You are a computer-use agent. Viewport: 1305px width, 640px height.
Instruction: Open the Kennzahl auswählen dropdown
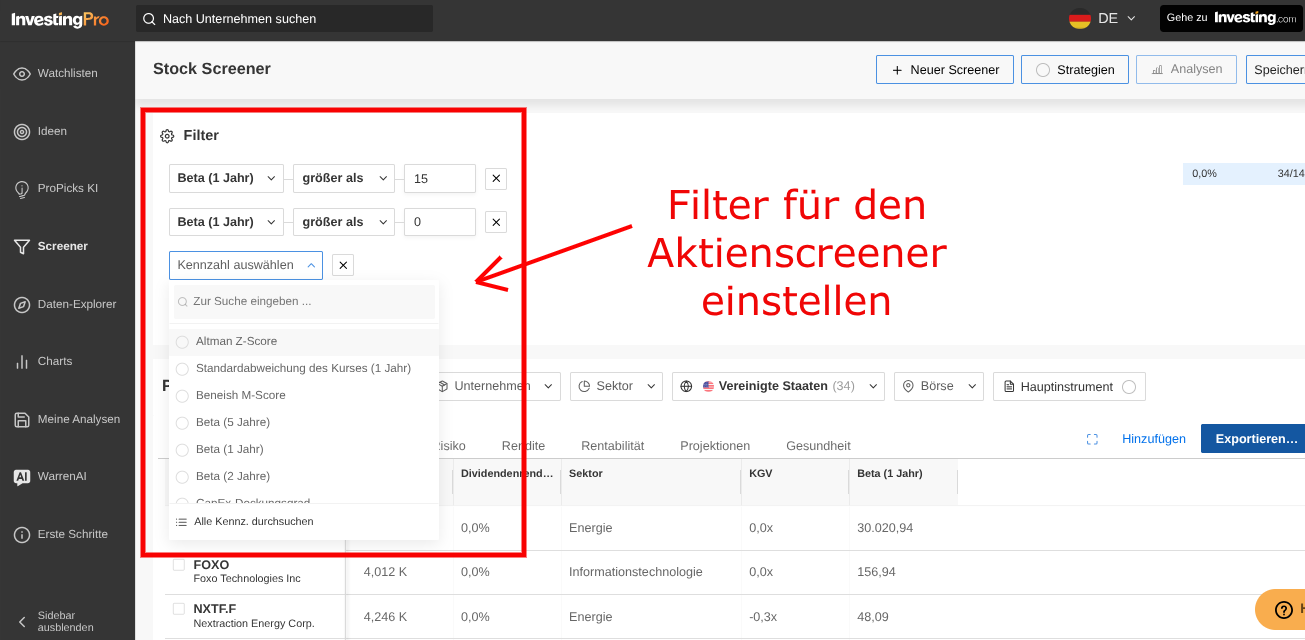pyautogui.click(x=246, y=265)
